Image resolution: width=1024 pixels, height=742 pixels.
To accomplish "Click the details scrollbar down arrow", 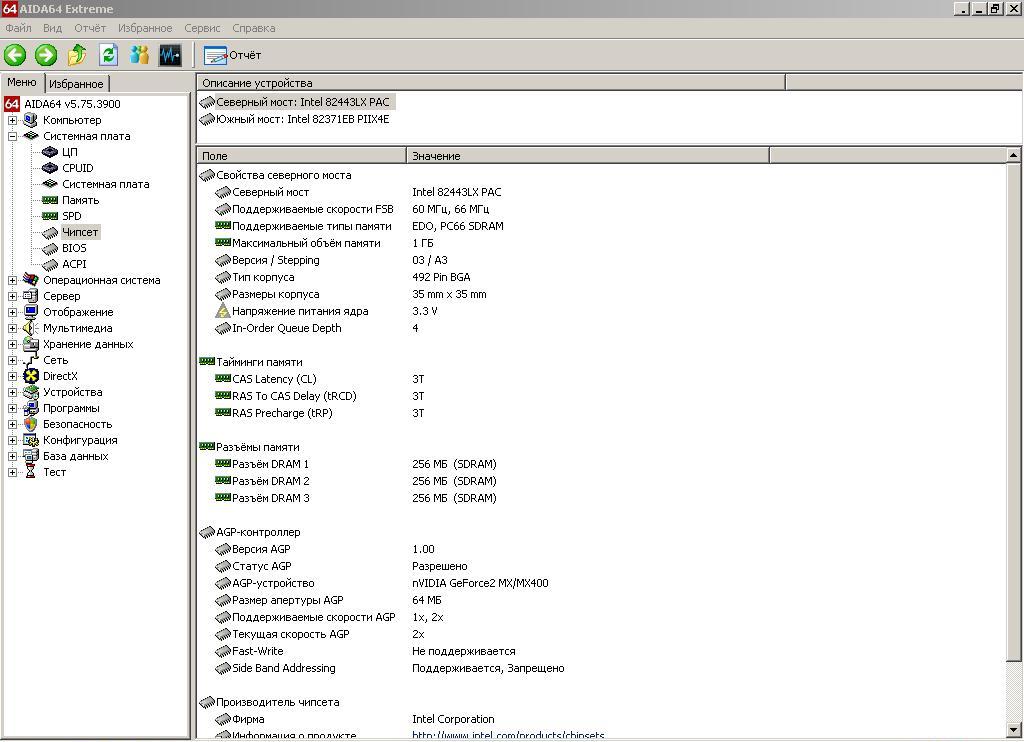I will (1013, 730).
